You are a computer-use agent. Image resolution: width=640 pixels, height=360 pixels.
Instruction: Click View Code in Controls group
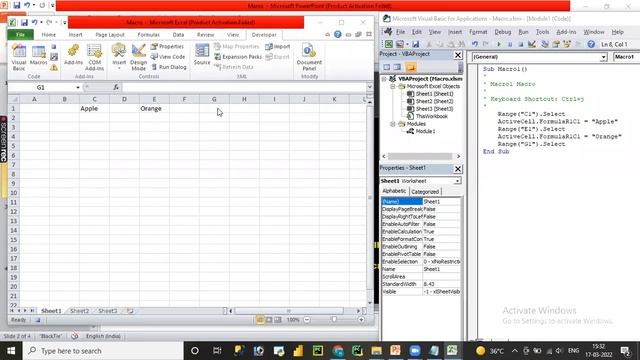(168, 57)
